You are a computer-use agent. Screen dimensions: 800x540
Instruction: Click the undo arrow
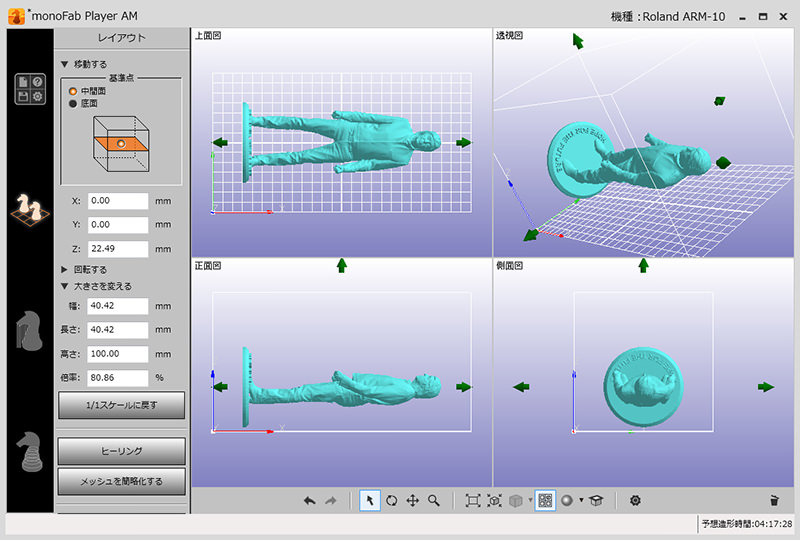tap(310, 500)
